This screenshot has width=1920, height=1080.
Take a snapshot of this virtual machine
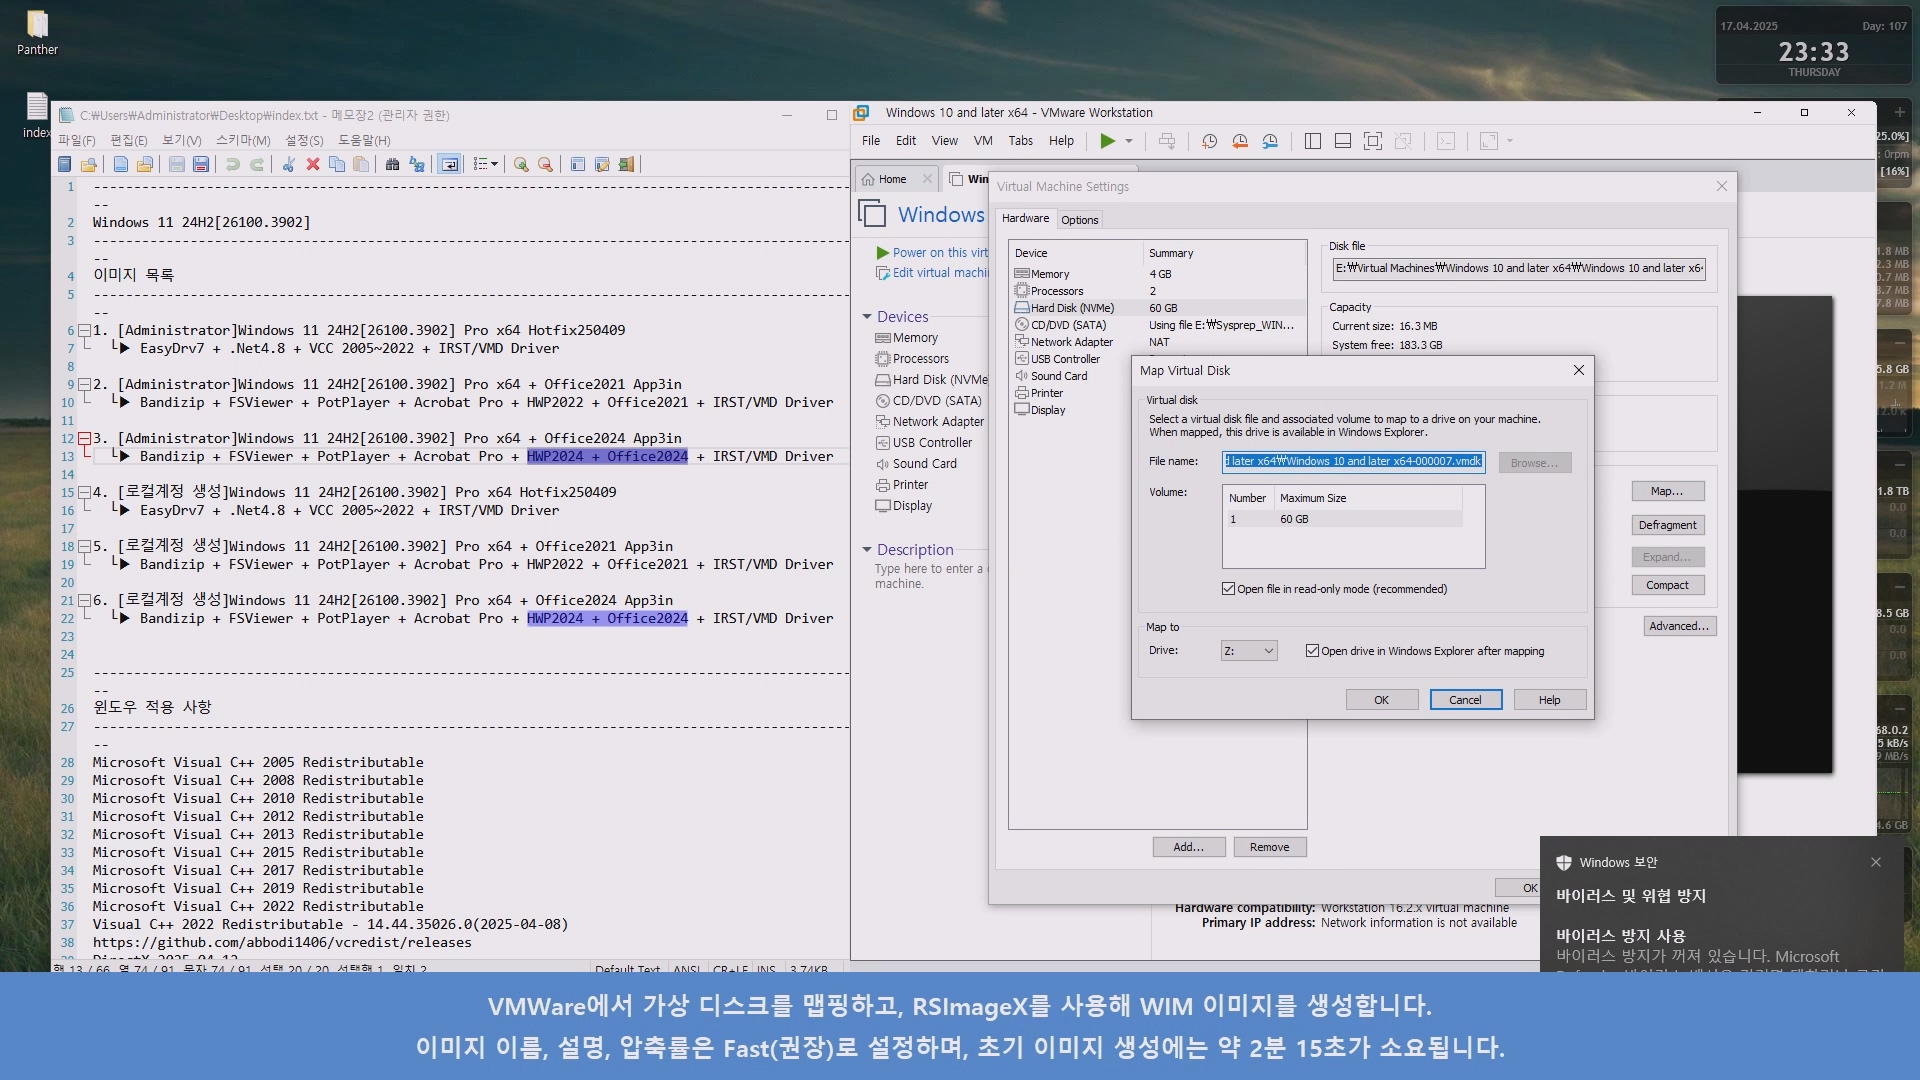coord(1209,141)
